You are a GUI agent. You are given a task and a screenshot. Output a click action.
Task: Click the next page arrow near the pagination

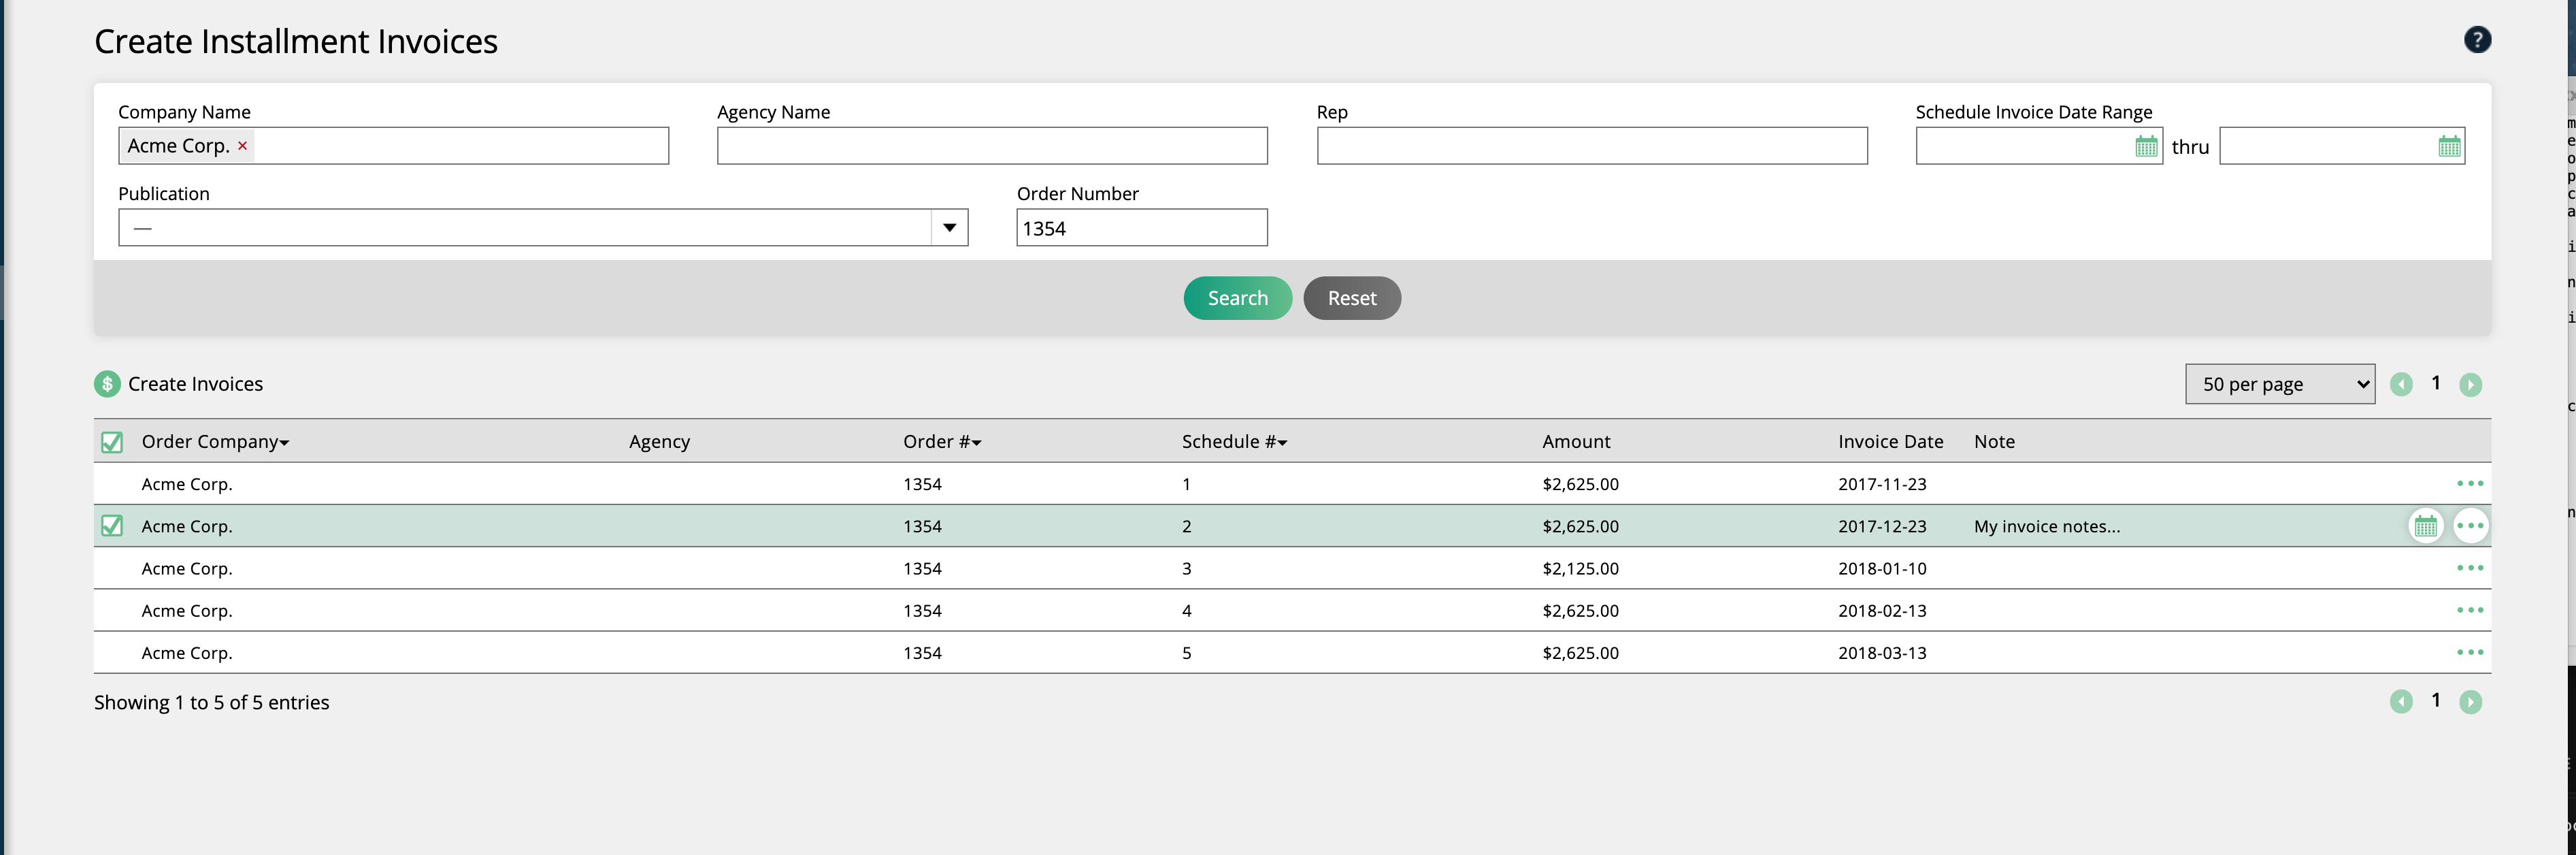pos(2471,383)
